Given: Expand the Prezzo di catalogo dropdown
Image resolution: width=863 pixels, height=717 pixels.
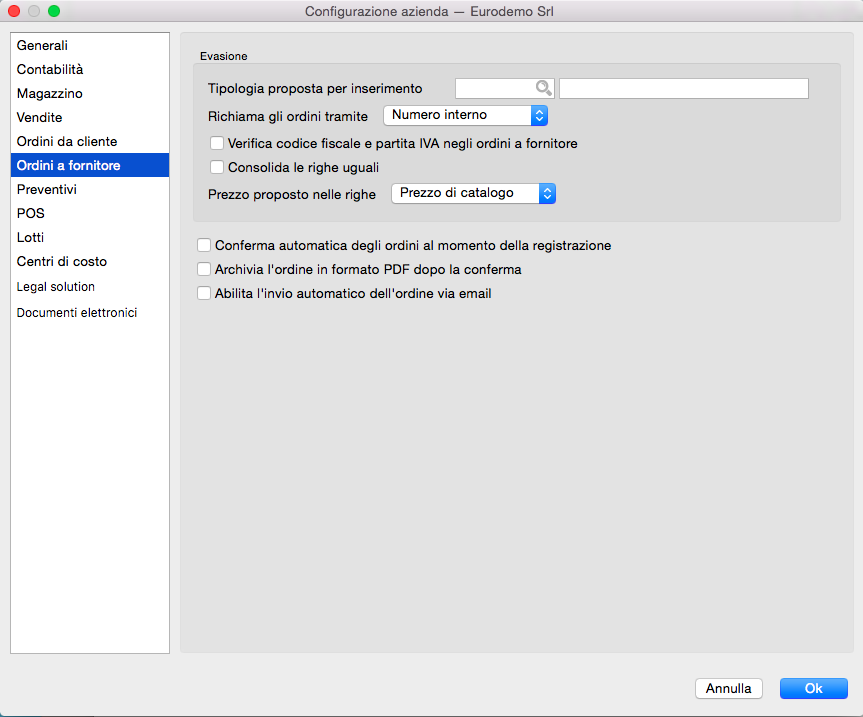Looking at the screenshot, I should pyautogui.click(x=473, y=194).
